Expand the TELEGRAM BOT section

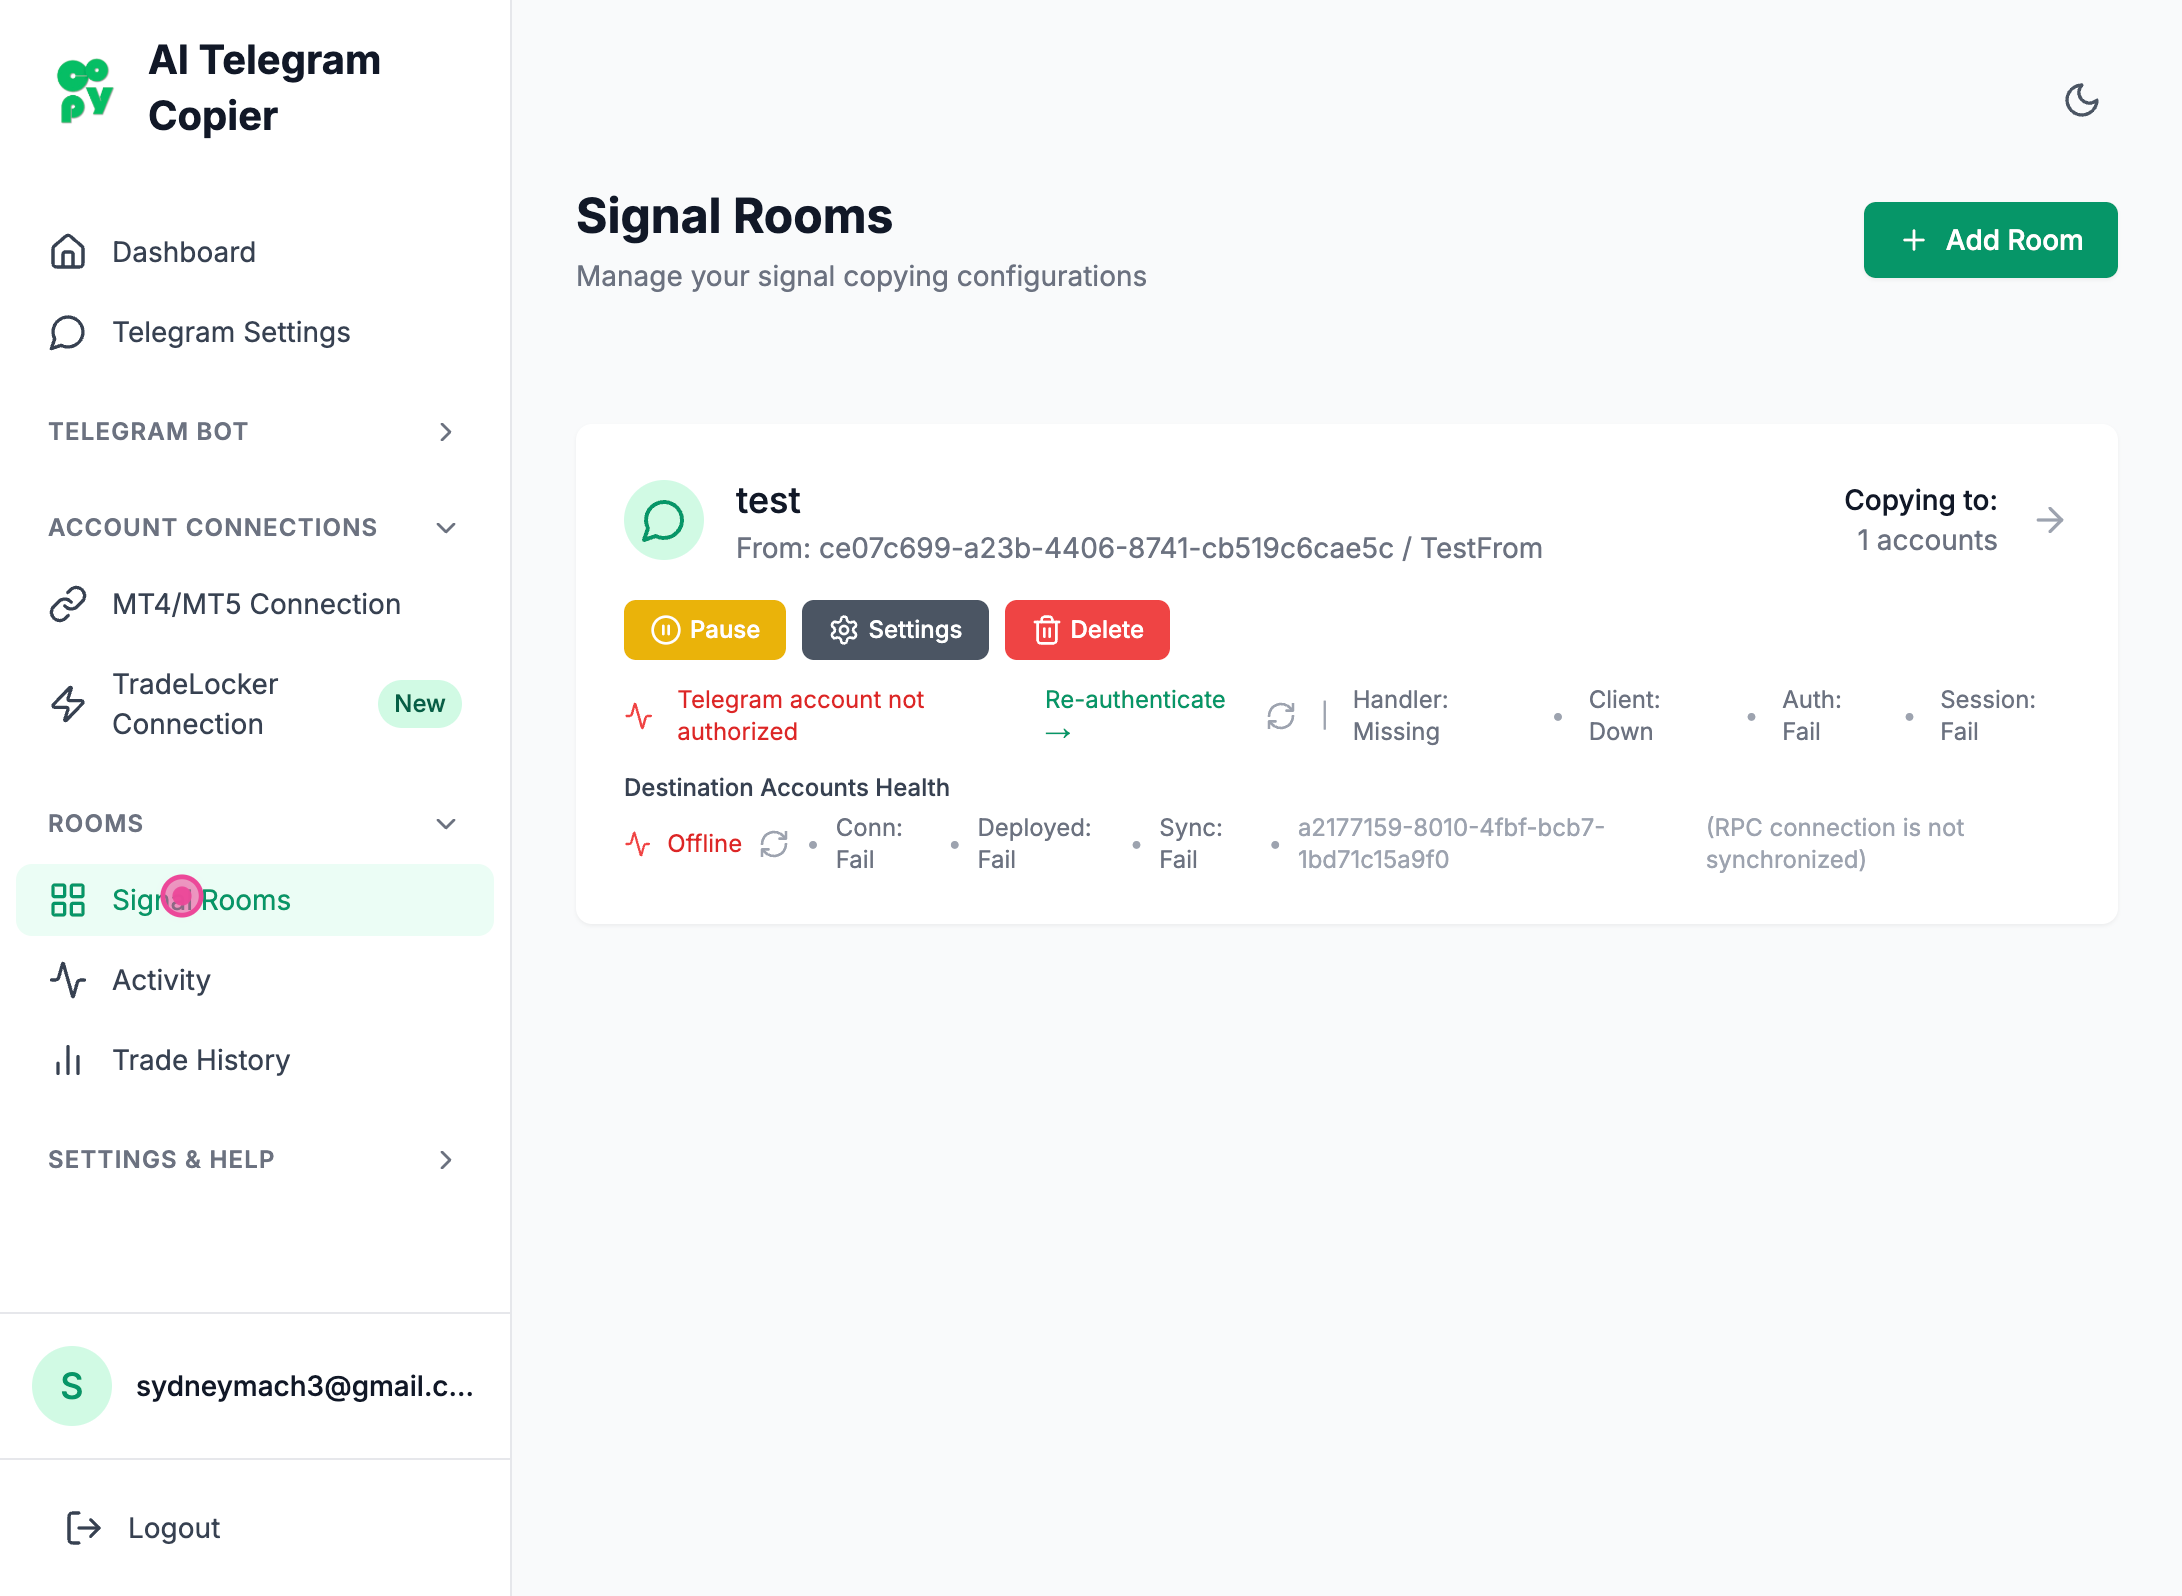pos(446,432)
